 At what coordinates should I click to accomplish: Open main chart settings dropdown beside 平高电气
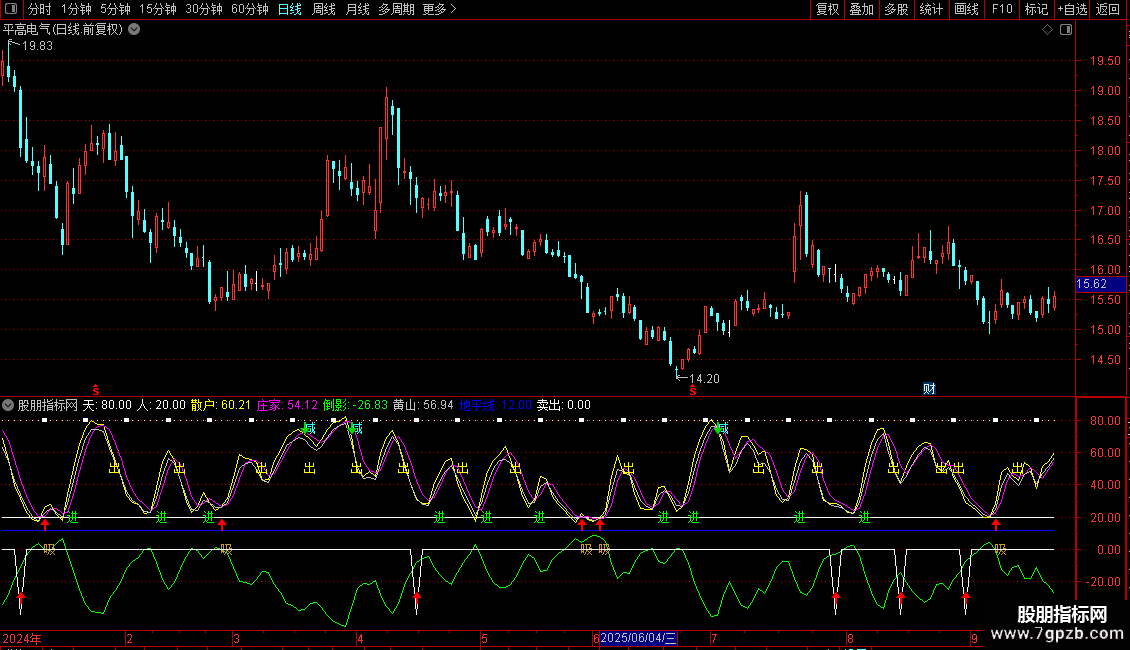click(134, 30)
